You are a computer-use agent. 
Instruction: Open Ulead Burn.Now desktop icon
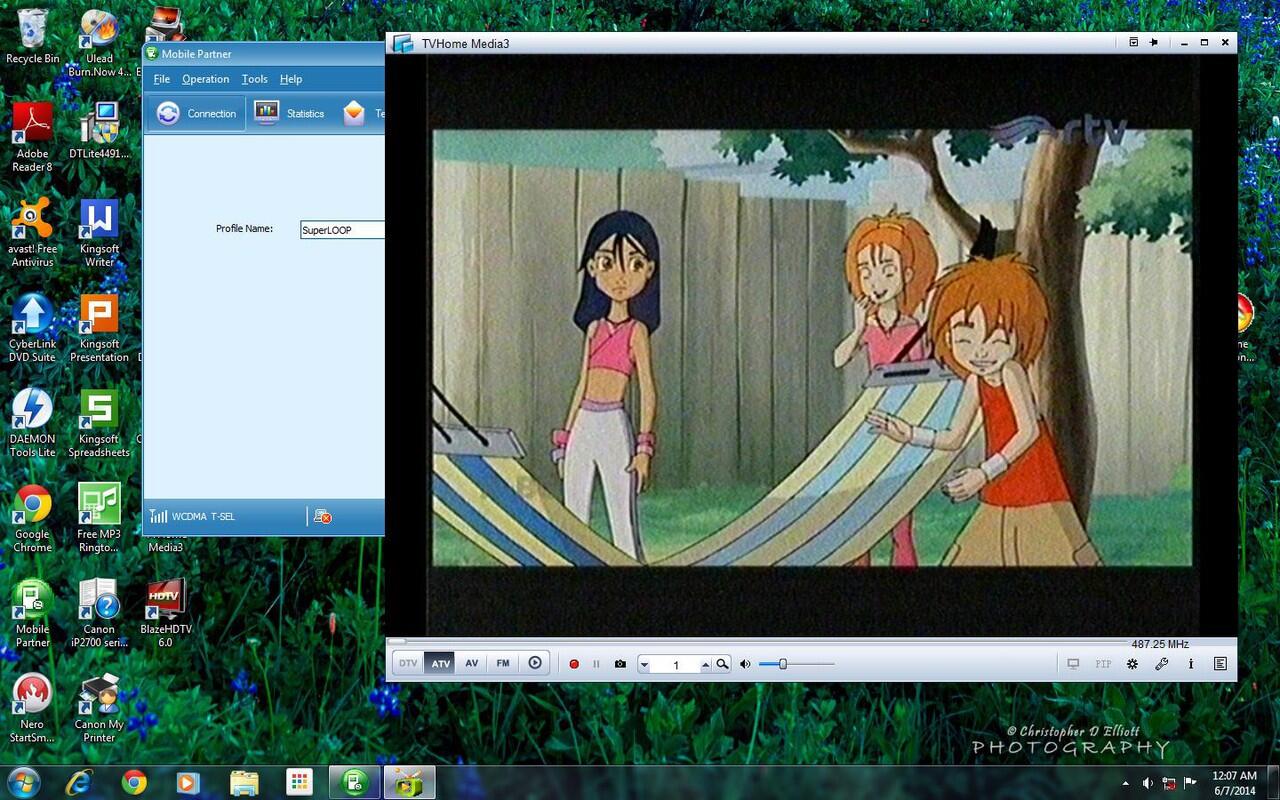pyautogui.click(x=99, y=42)
